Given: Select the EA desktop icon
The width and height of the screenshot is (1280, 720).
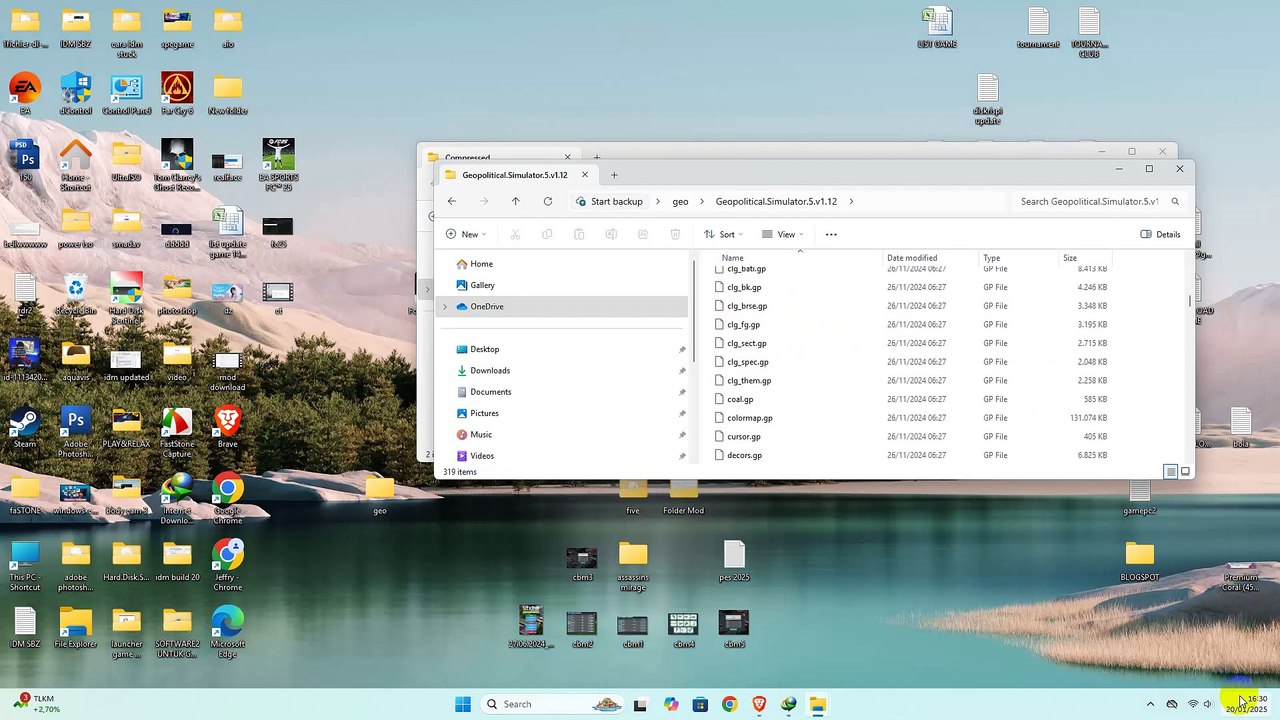Looking at the screenshot, I should [25, 94].
